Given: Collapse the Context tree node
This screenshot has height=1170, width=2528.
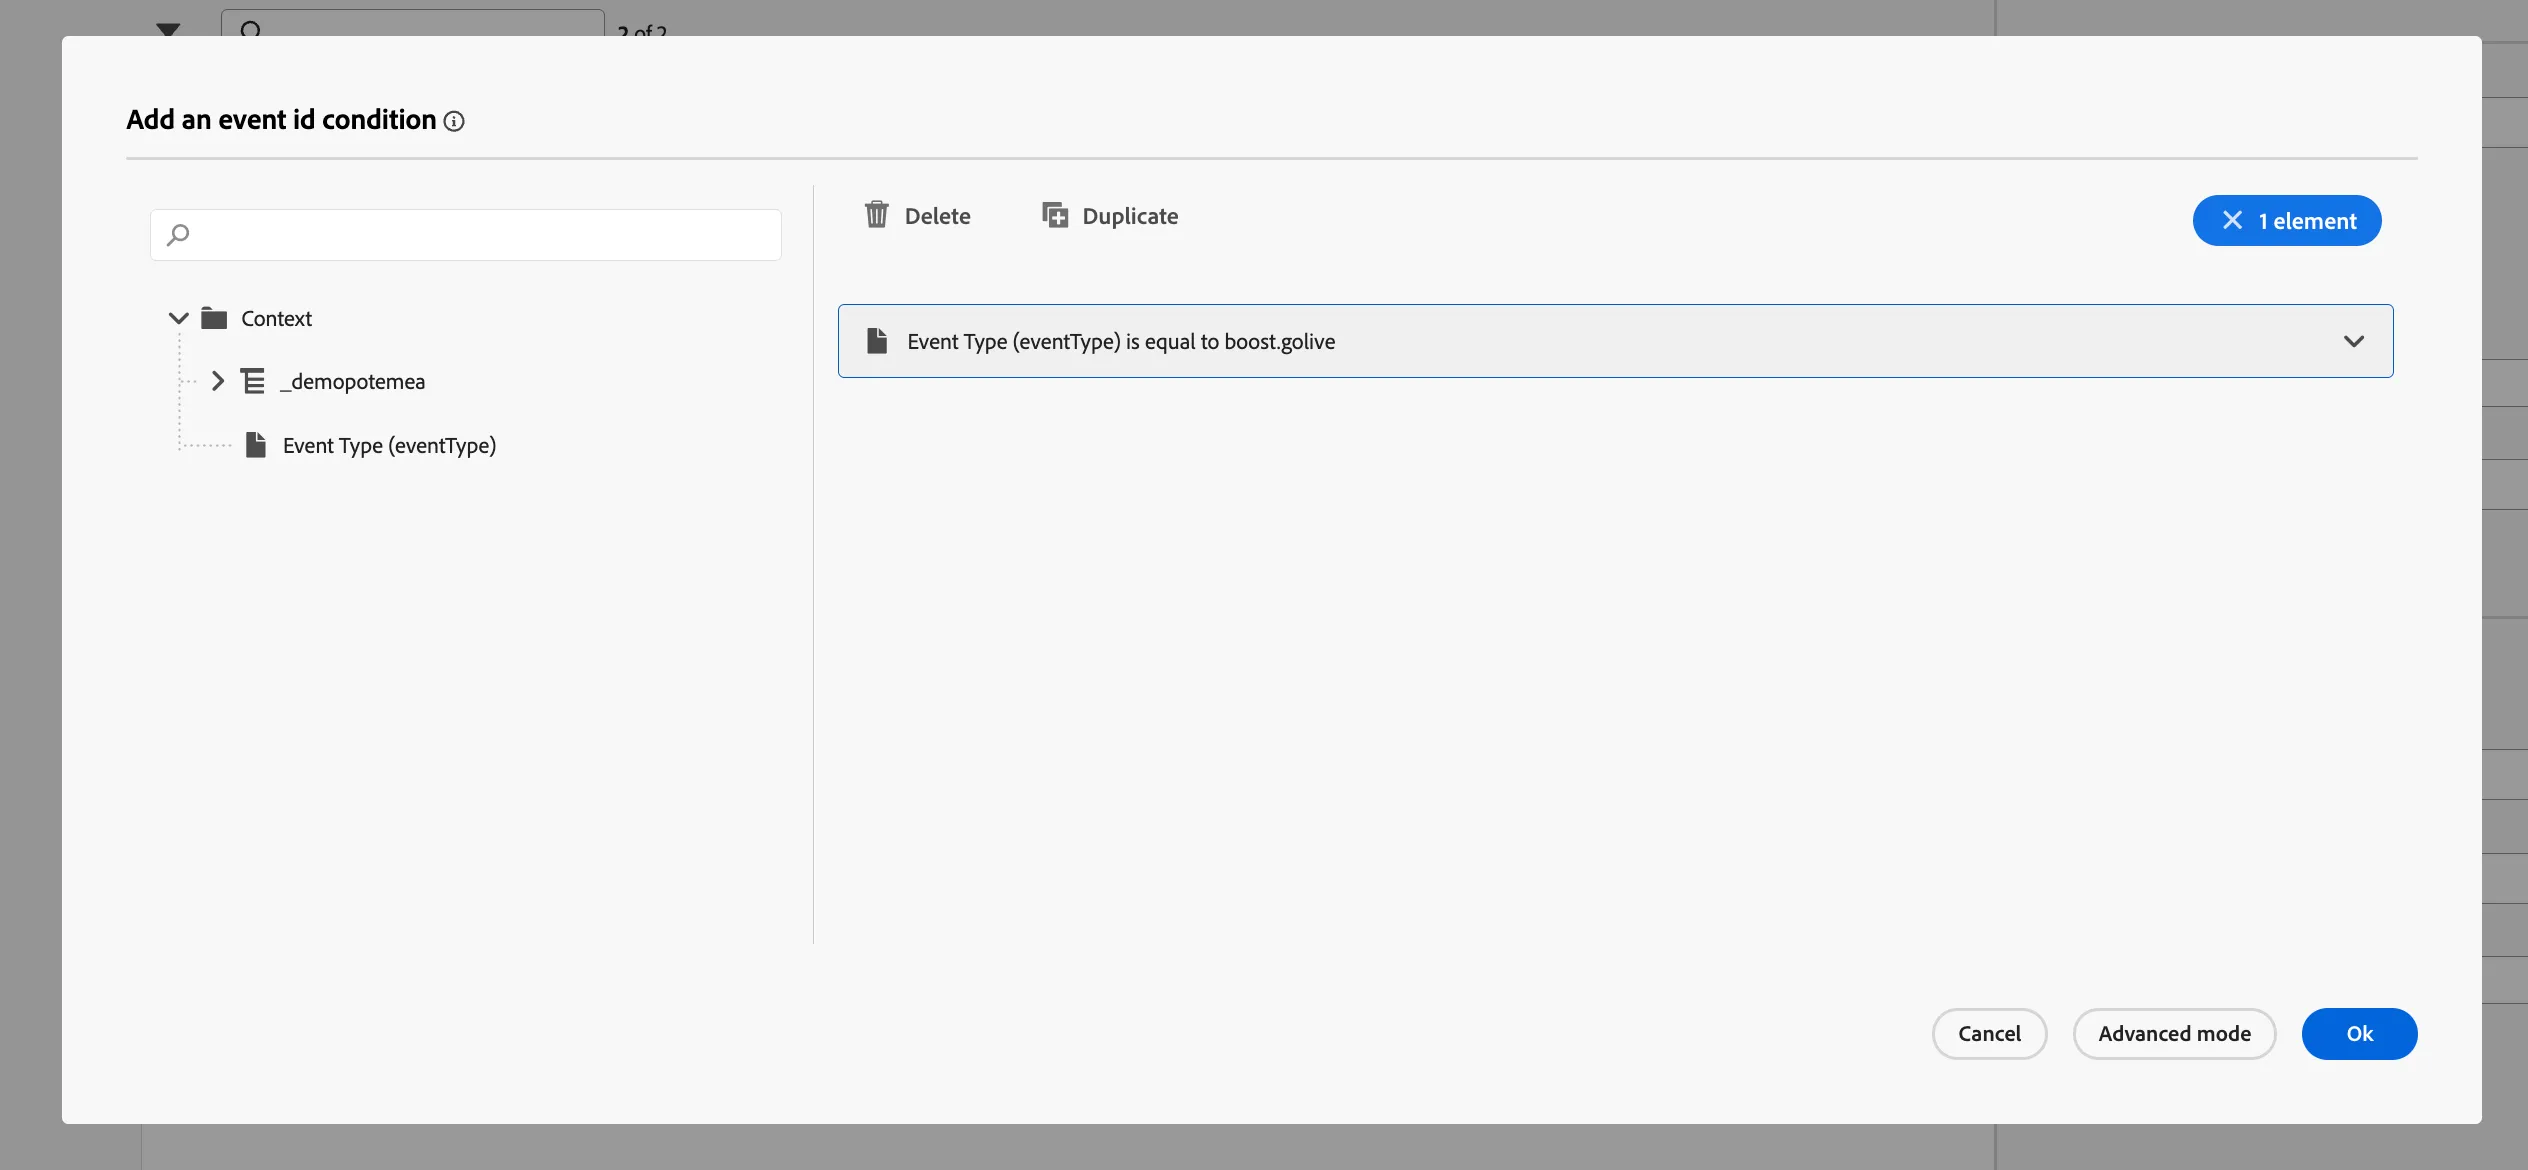Looking at the screenshot, I should [178, 318].
